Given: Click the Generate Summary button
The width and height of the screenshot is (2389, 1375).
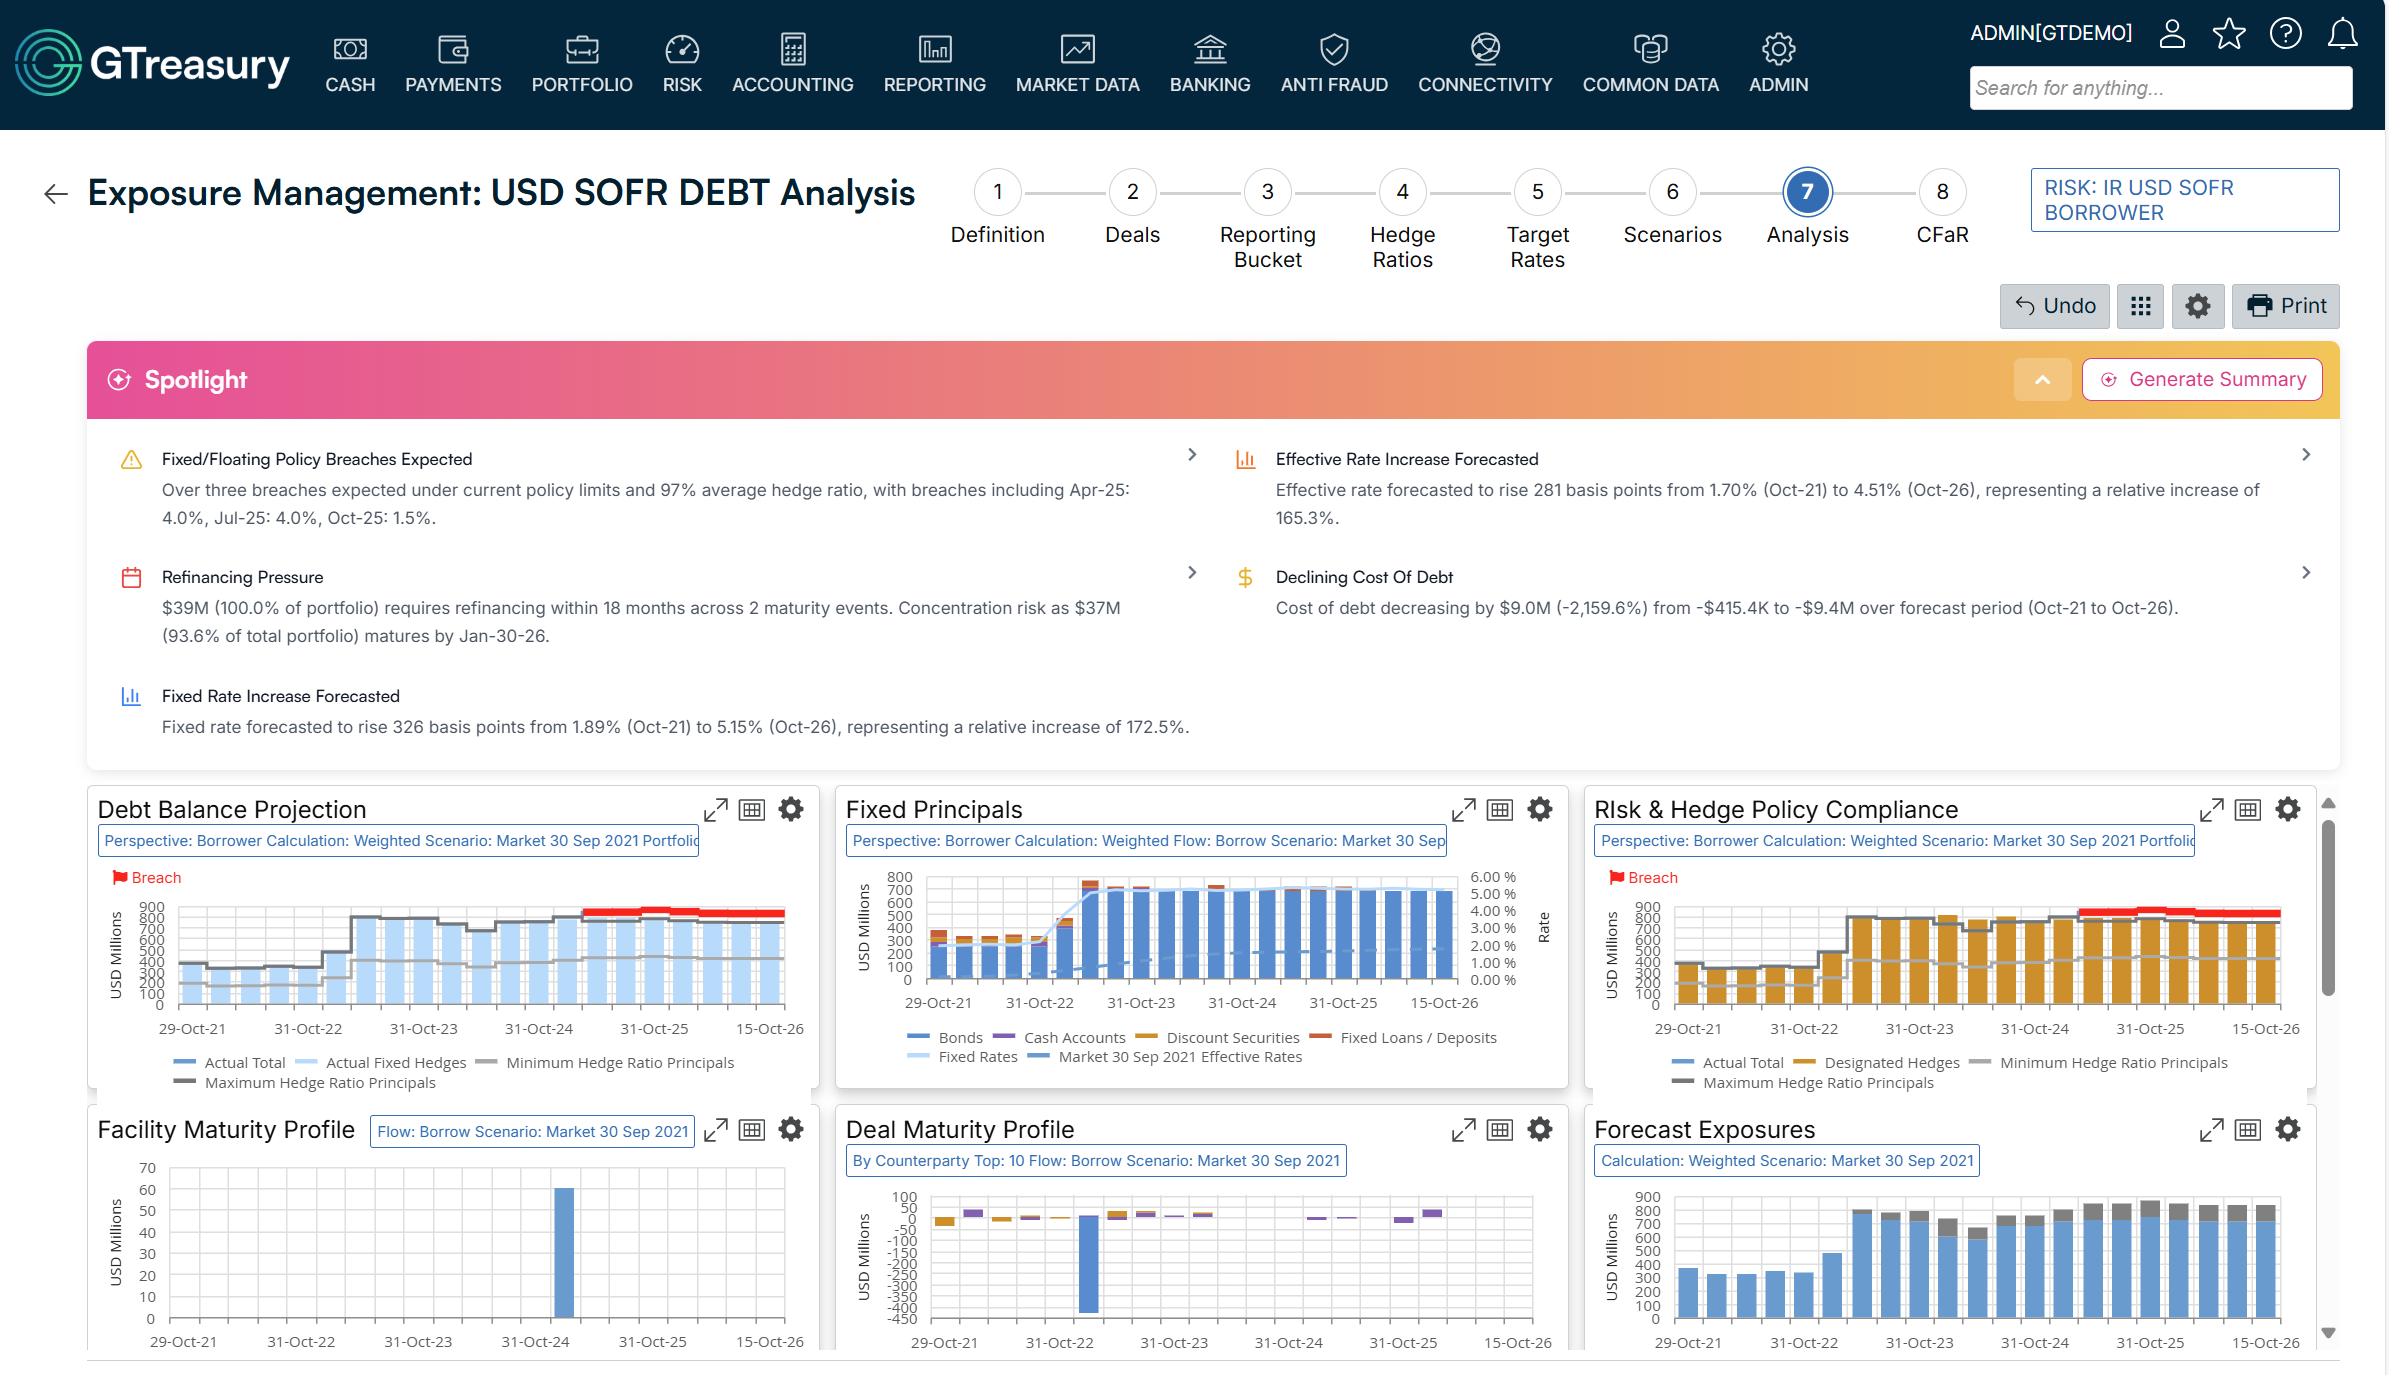Looking at the screenshot, I should pos(2201,379).
